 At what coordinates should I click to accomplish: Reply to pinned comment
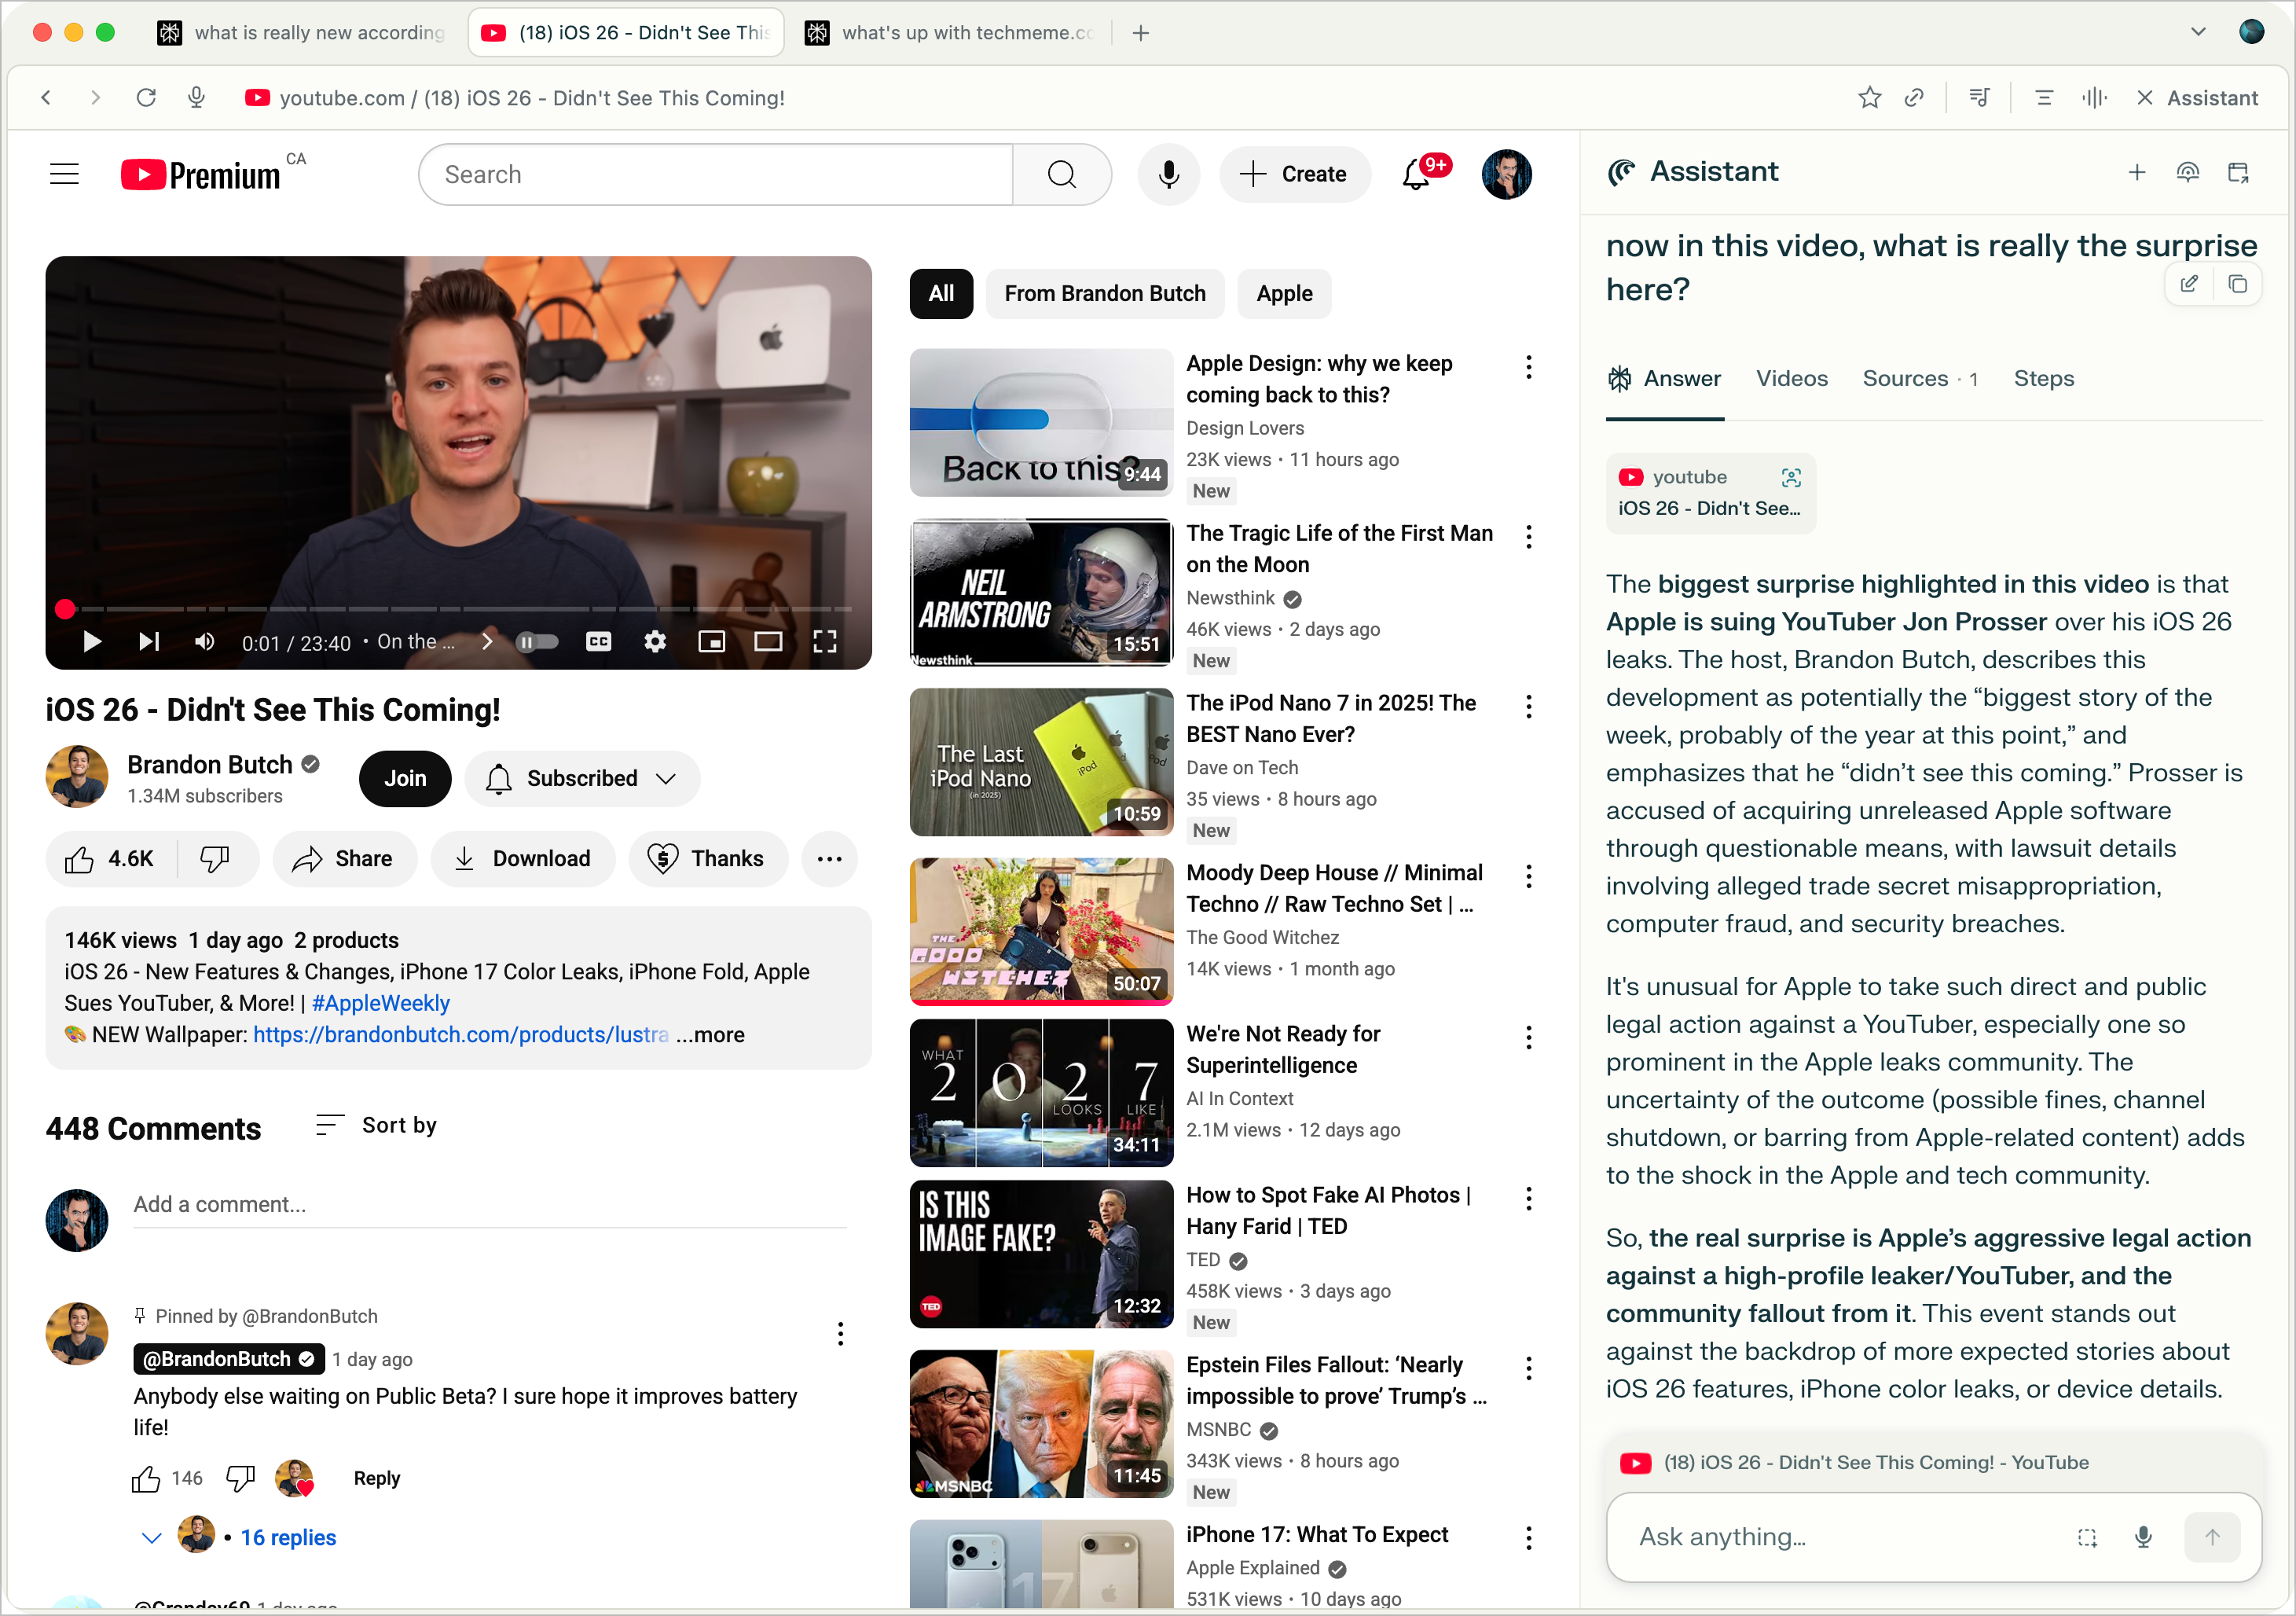coord(377,1478)
